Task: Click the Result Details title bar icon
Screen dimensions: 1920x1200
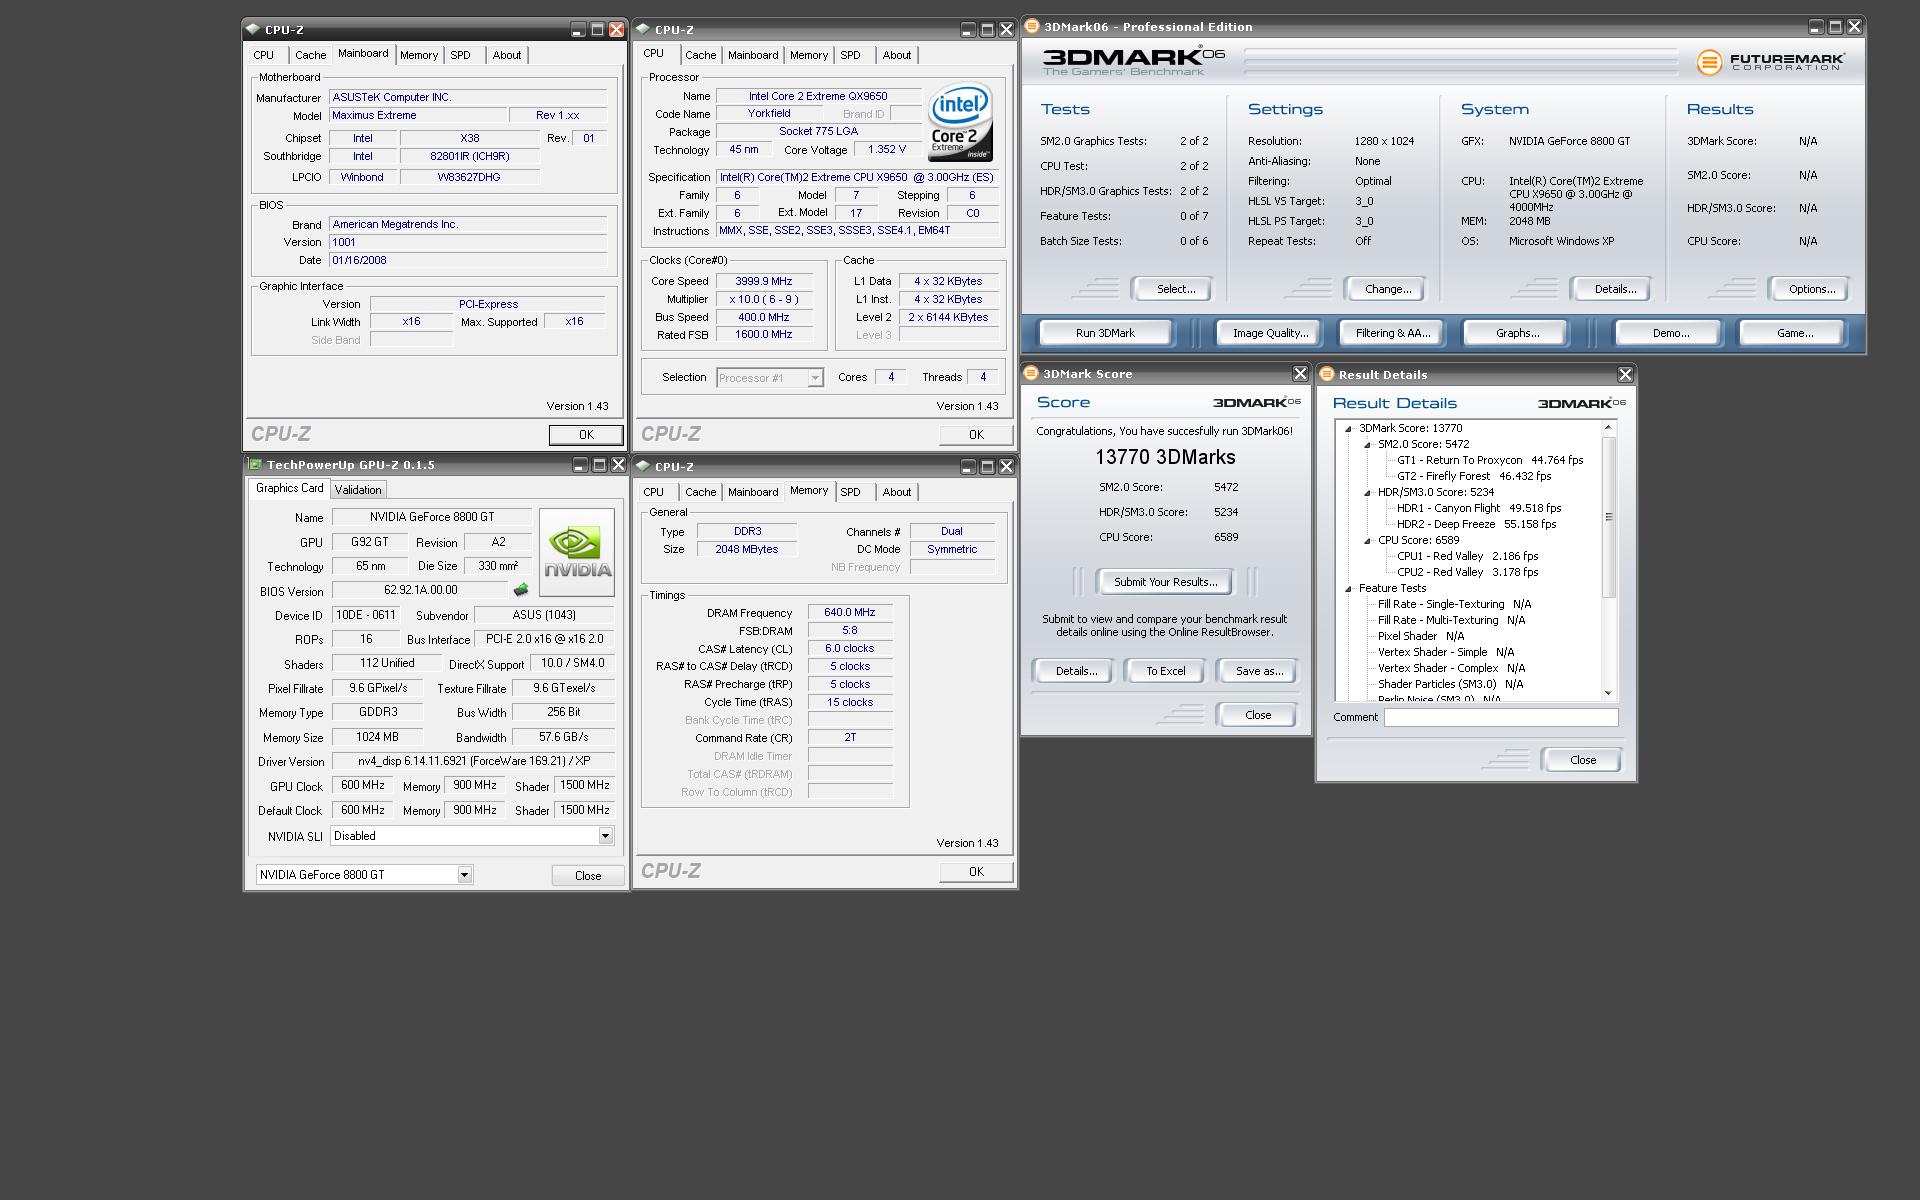Action: point(1327,375)
